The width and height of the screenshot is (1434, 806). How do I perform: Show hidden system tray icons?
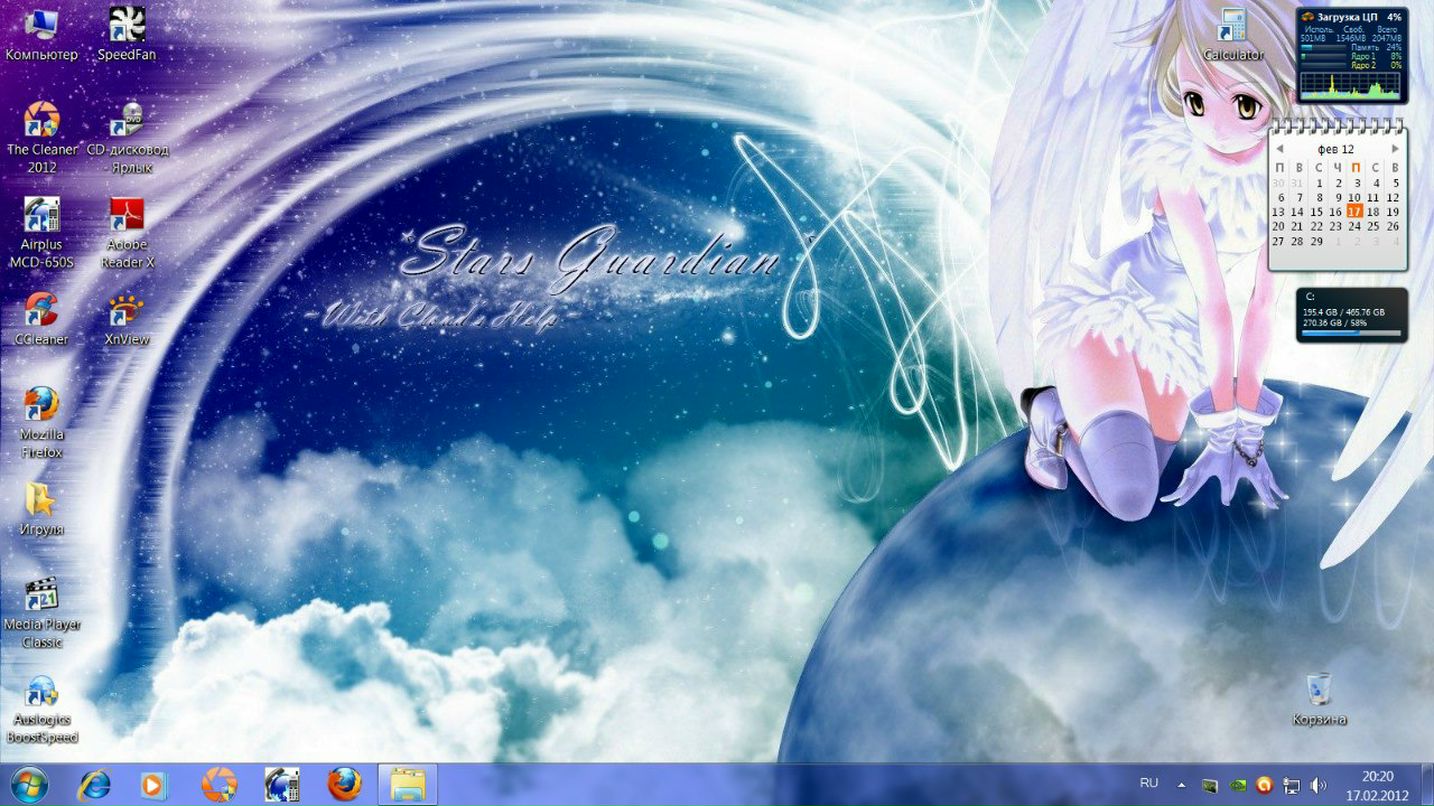tap(1181, 785)
